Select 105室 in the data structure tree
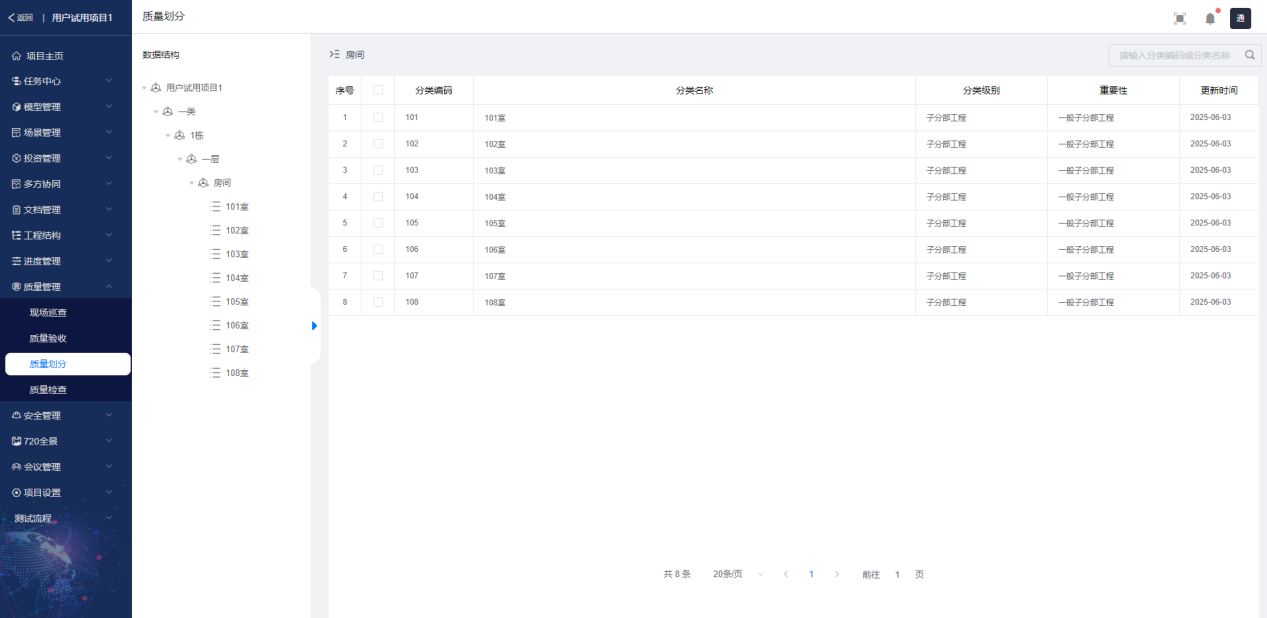 click(x=237, y=302)
